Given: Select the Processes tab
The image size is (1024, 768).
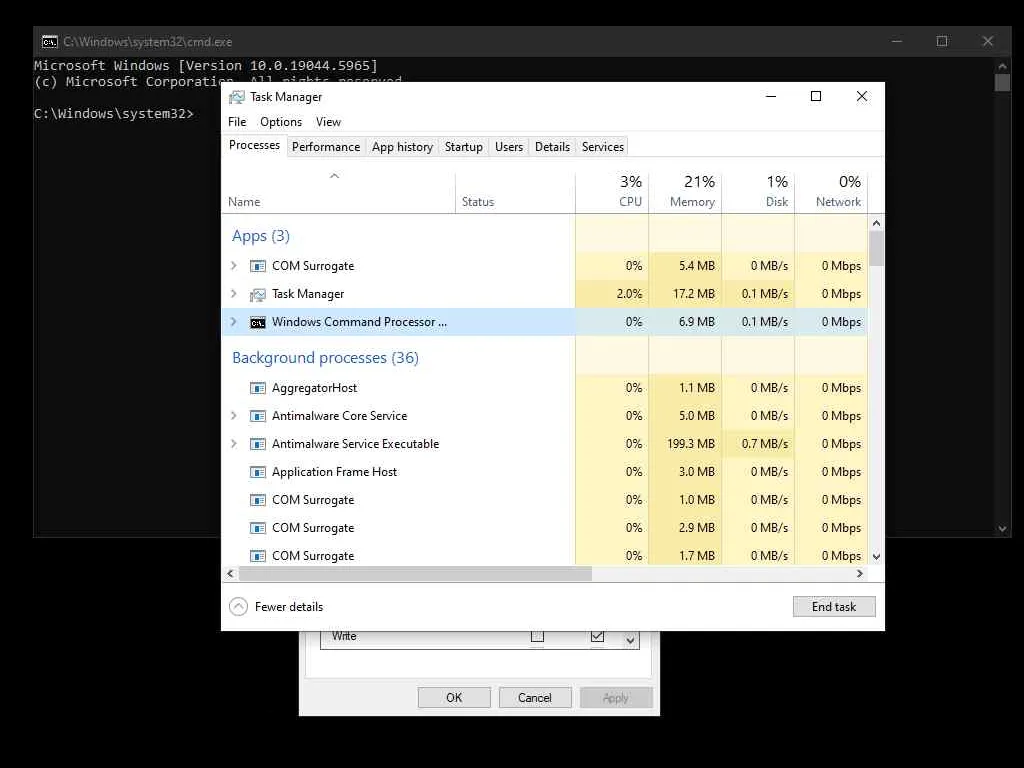Looking at the screenshot, I should 254,145.
